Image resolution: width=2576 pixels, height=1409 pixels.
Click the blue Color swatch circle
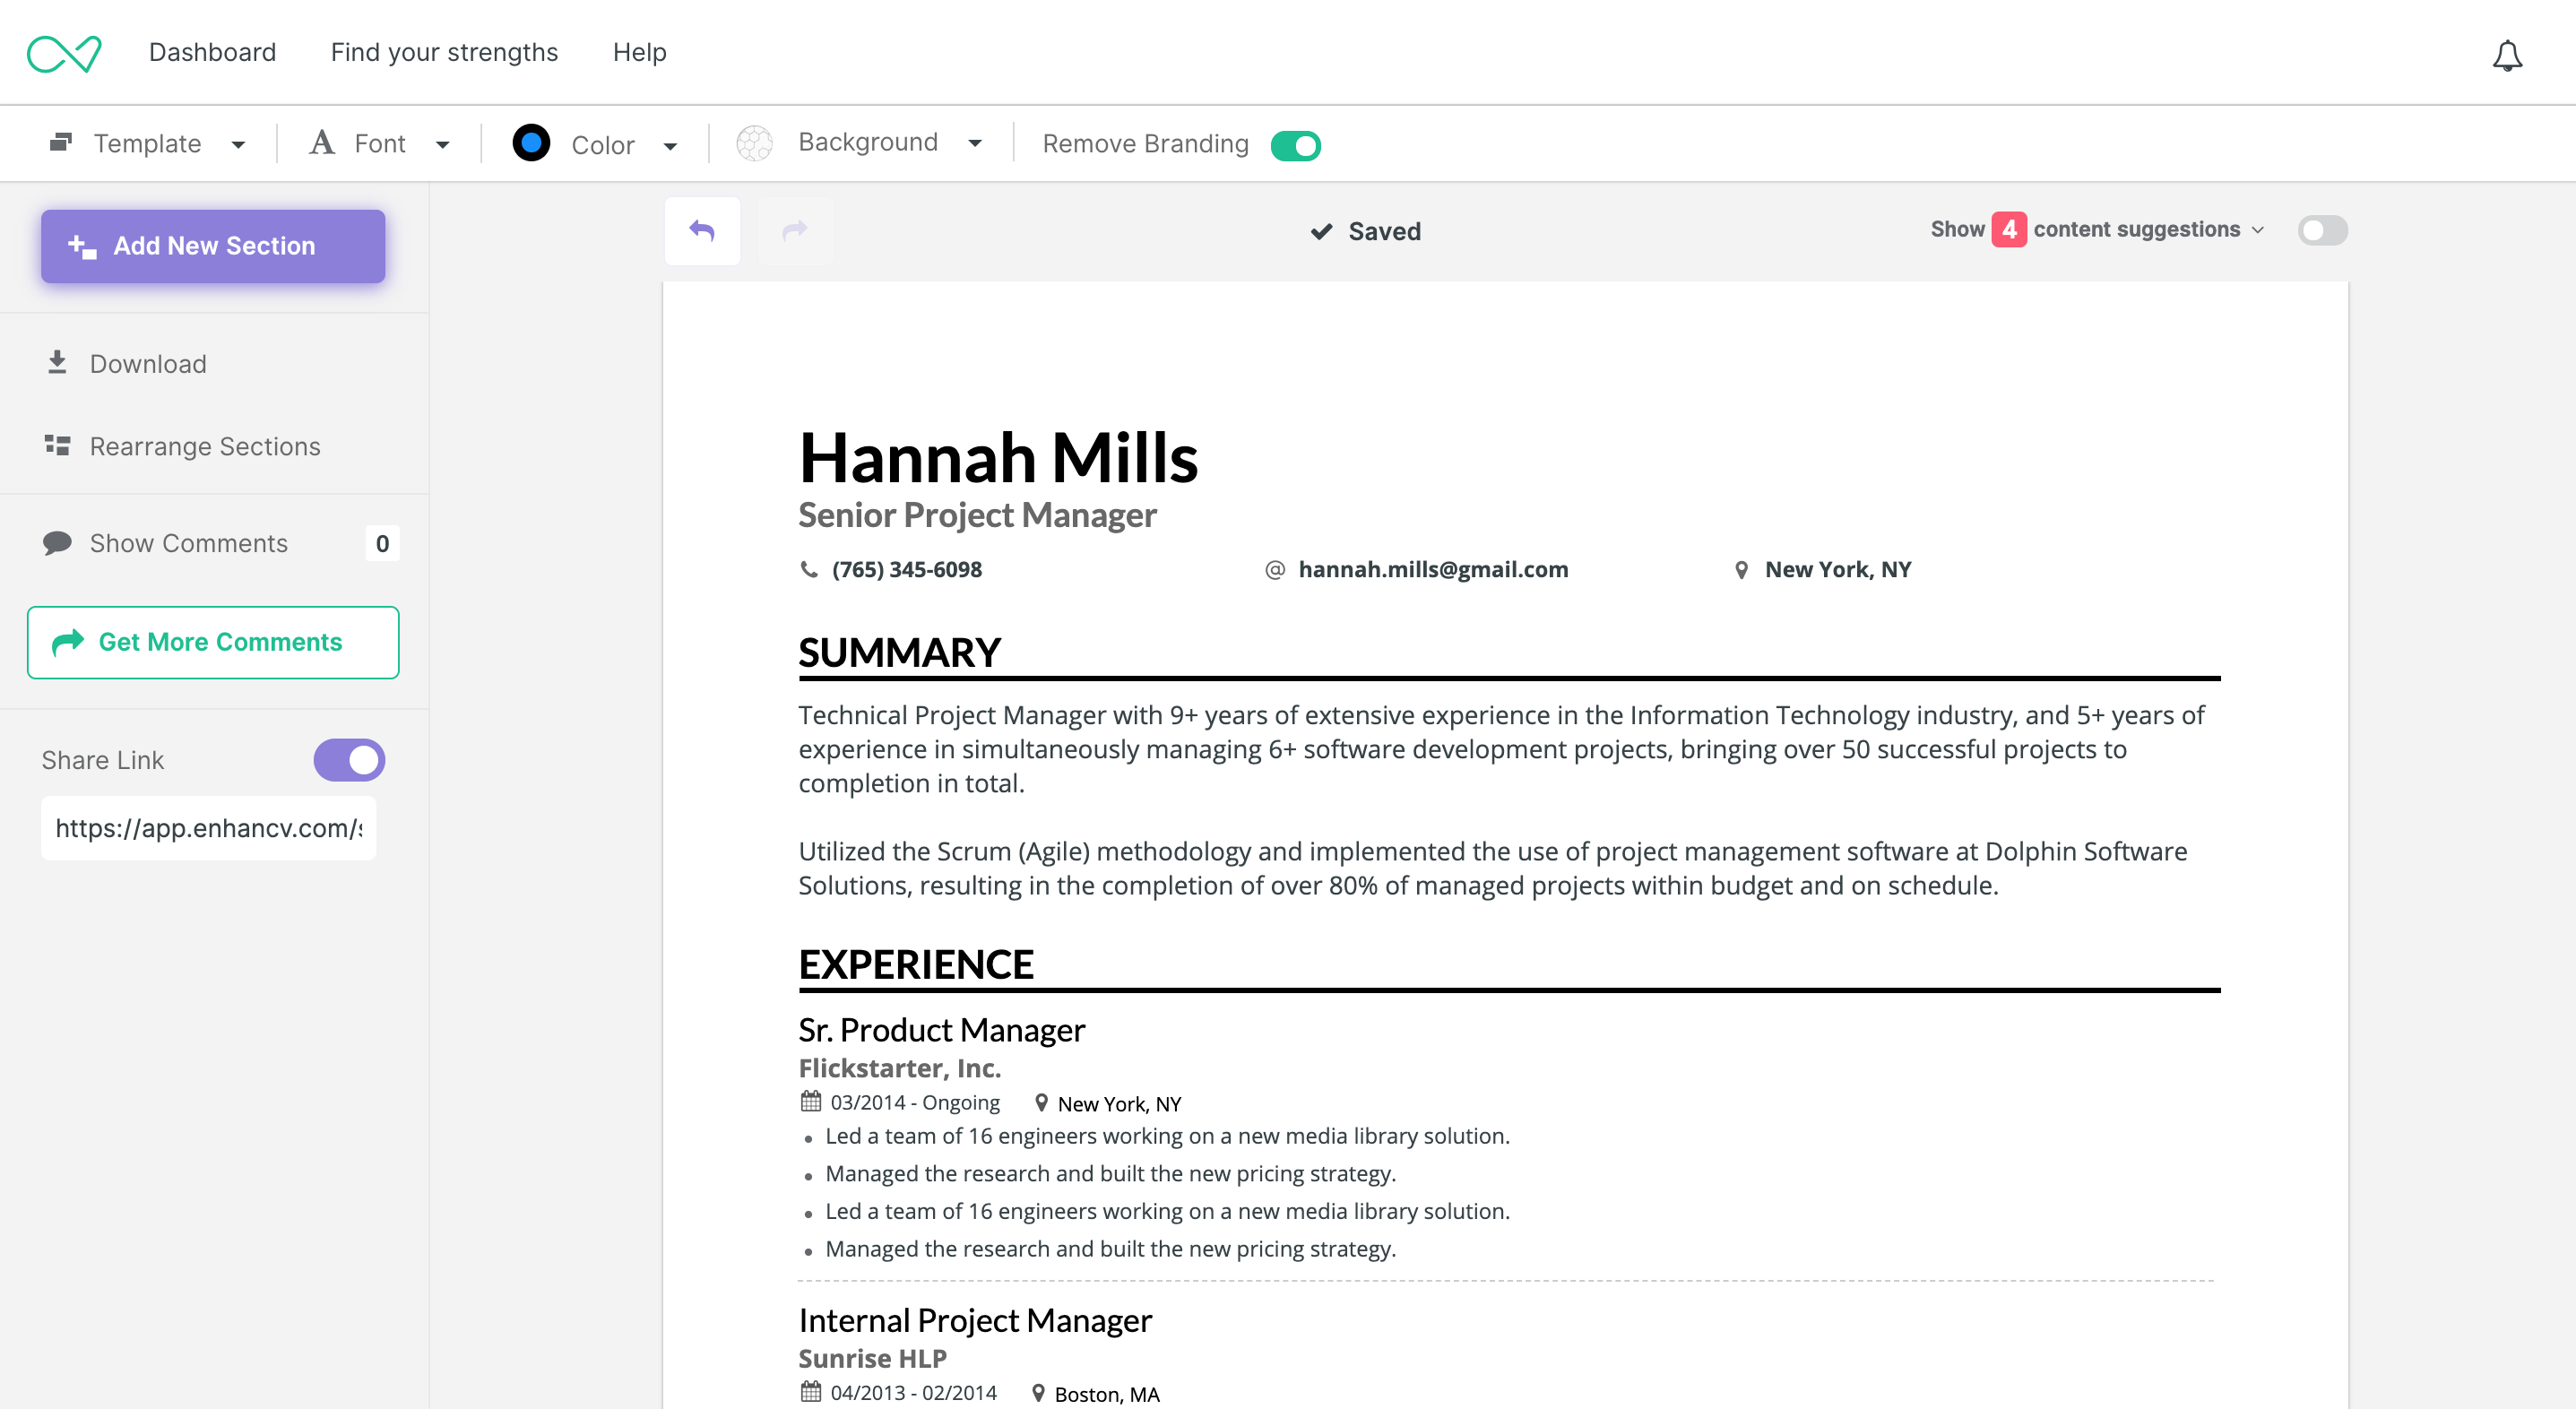pyautogui.click(x=531, y=143)
